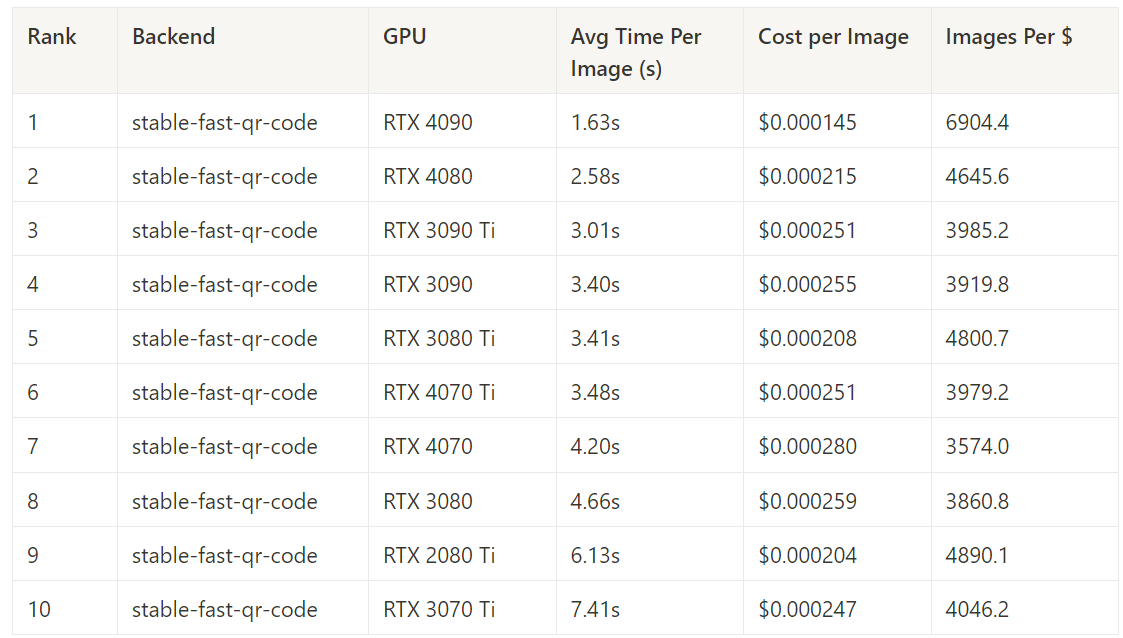Click the 4890.1 images per dollar value
Viewport: 1123px width, 638px height.
pos(977,555)
